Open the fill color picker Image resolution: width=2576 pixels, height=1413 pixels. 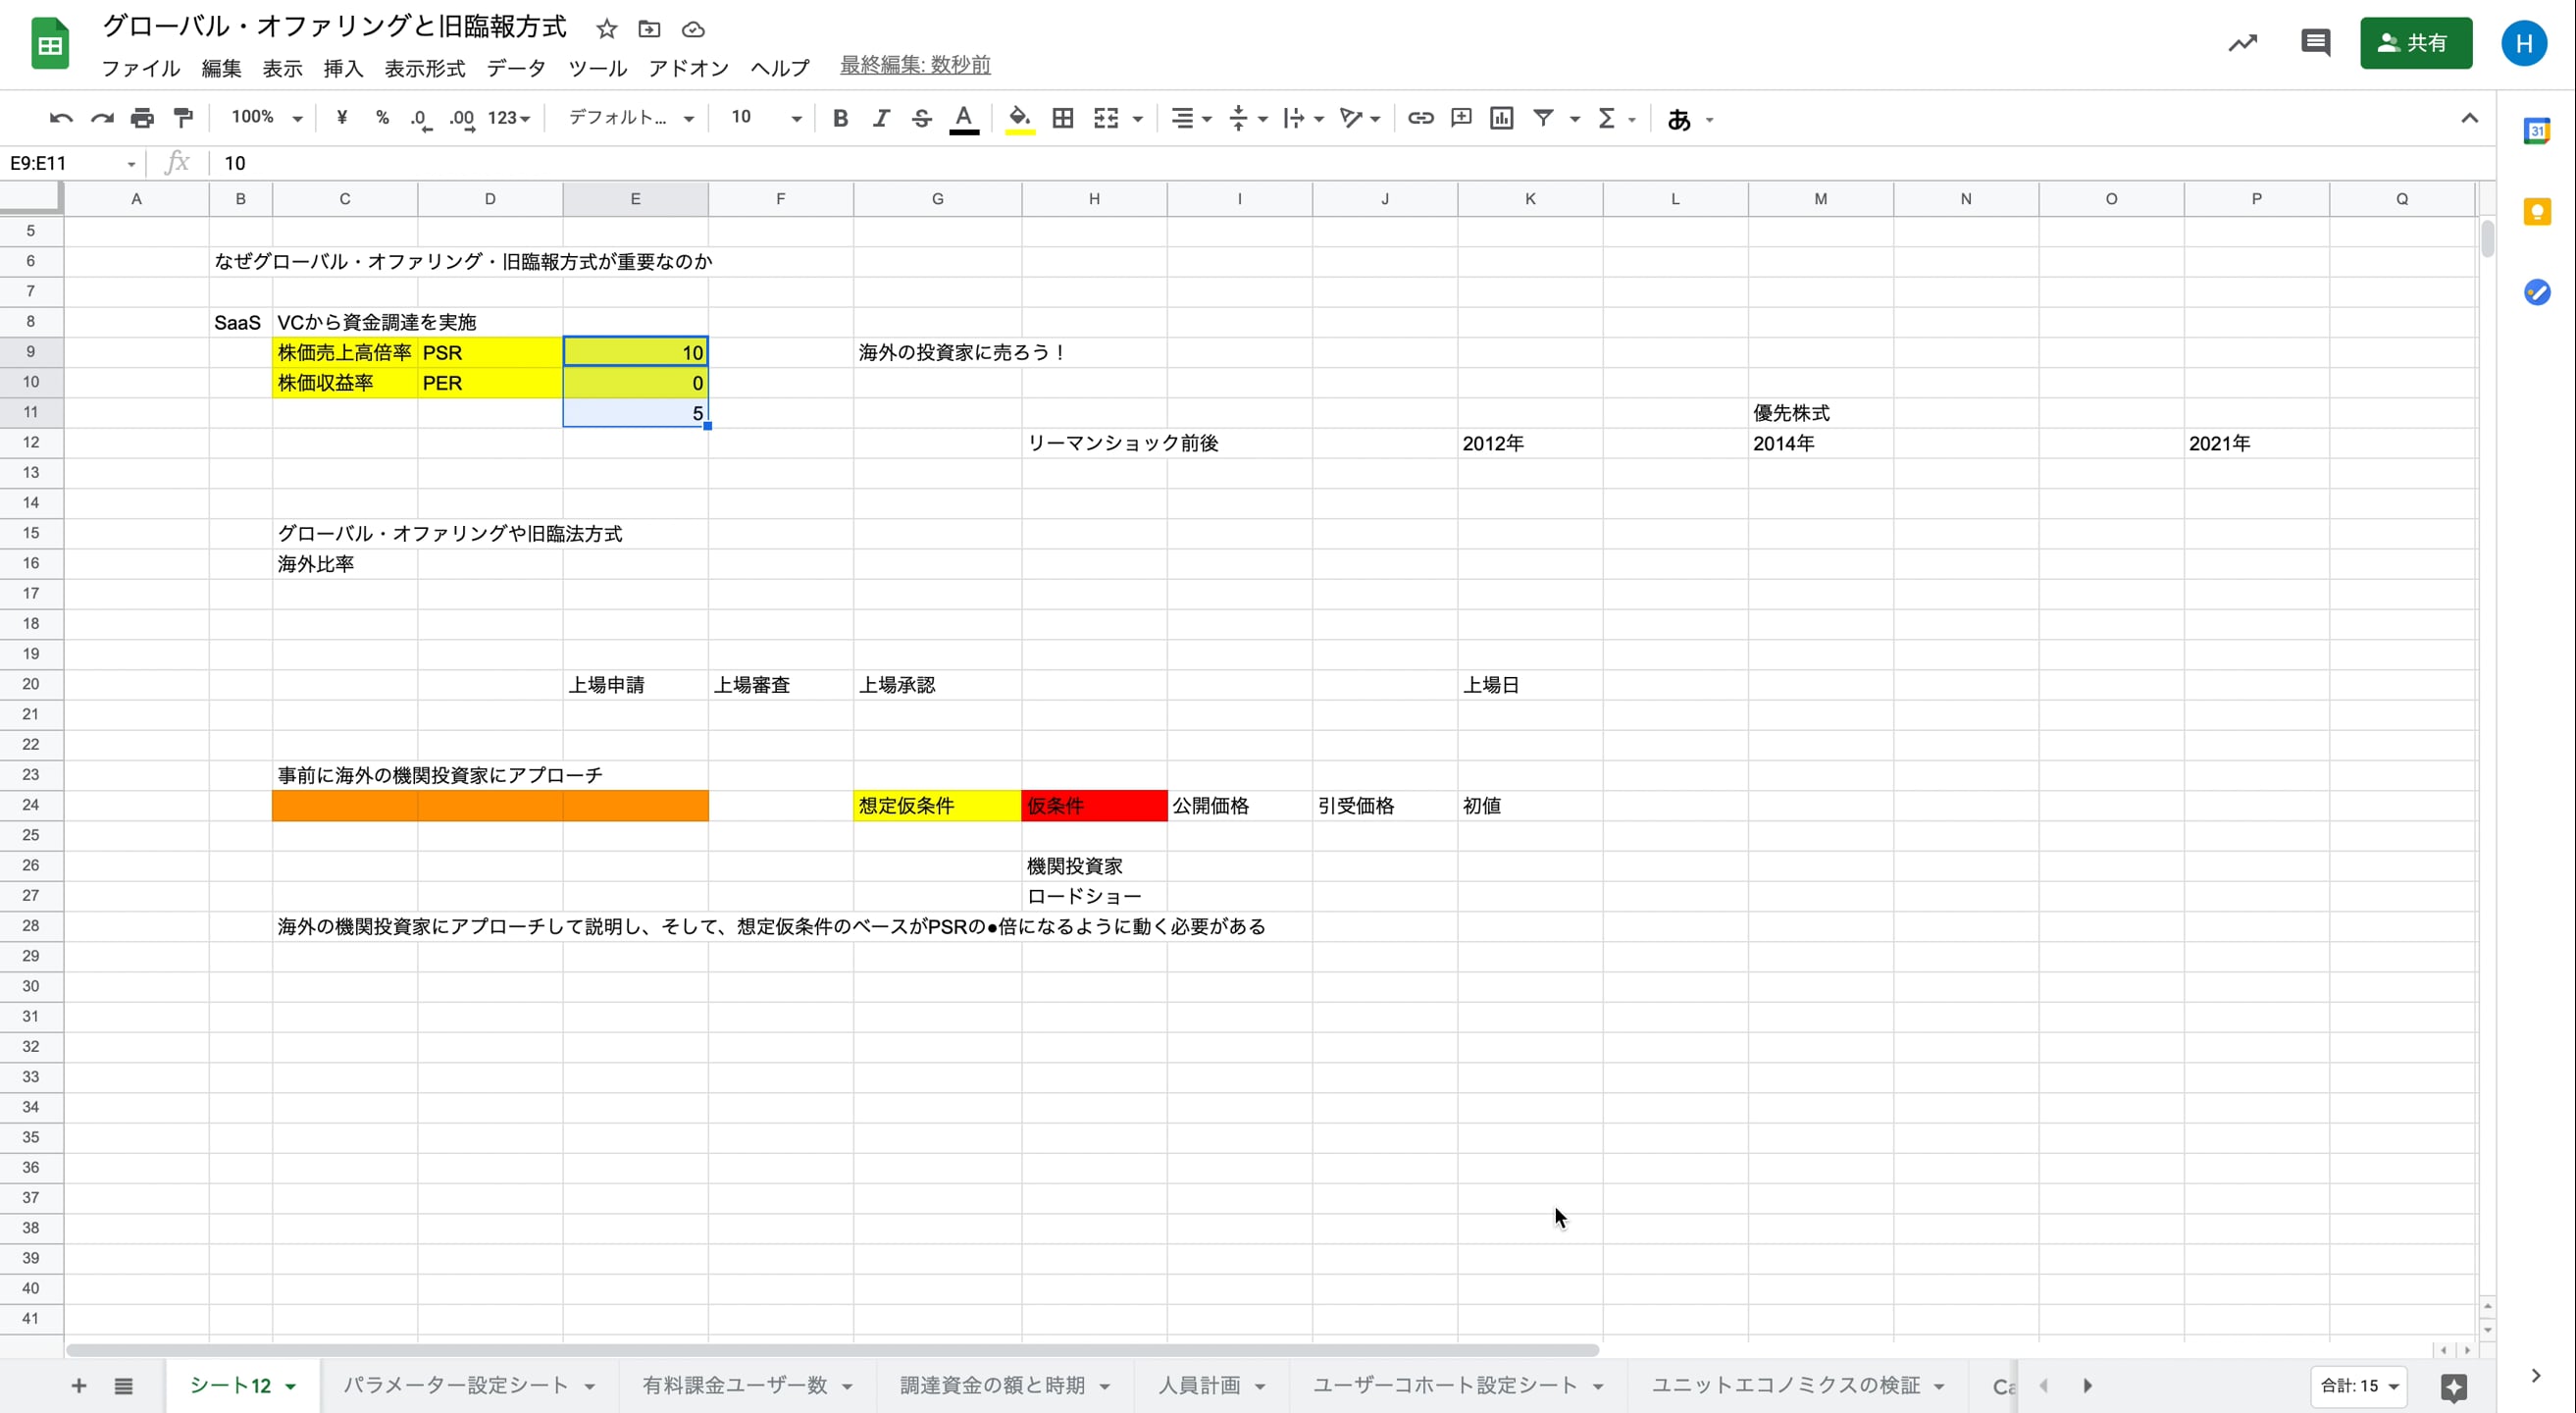coord(1018,117)
